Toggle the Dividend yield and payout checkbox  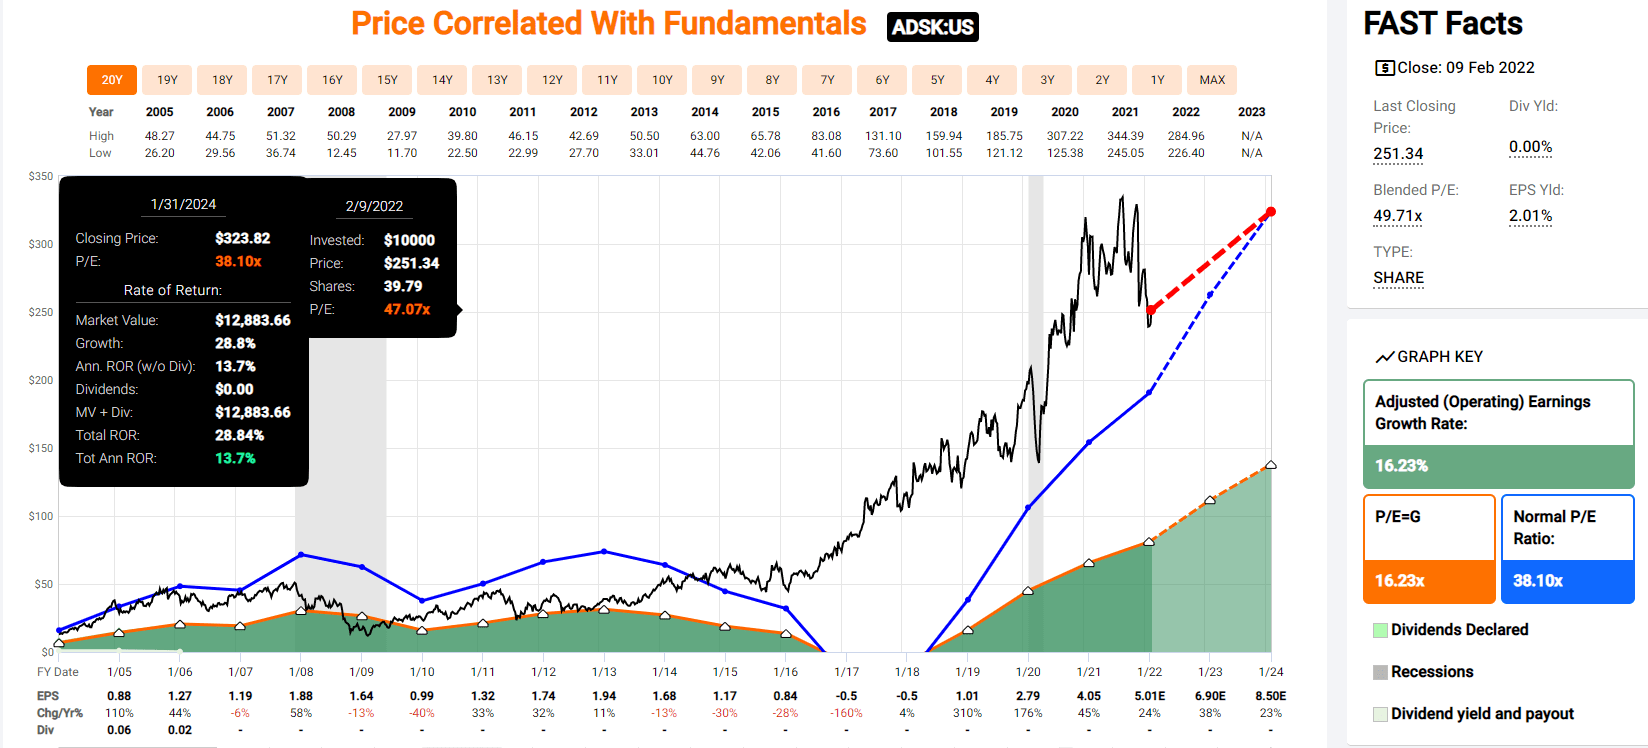click(1380, 714)
